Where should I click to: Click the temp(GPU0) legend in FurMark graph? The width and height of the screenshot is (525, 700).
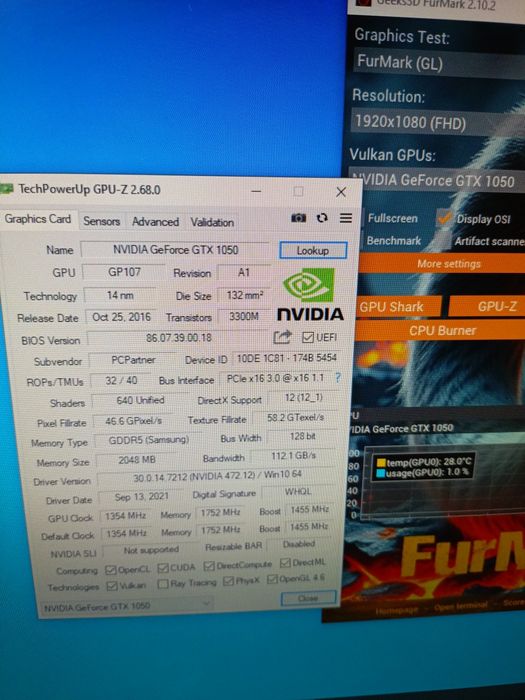pyautogui.click(x=425, y=462)
